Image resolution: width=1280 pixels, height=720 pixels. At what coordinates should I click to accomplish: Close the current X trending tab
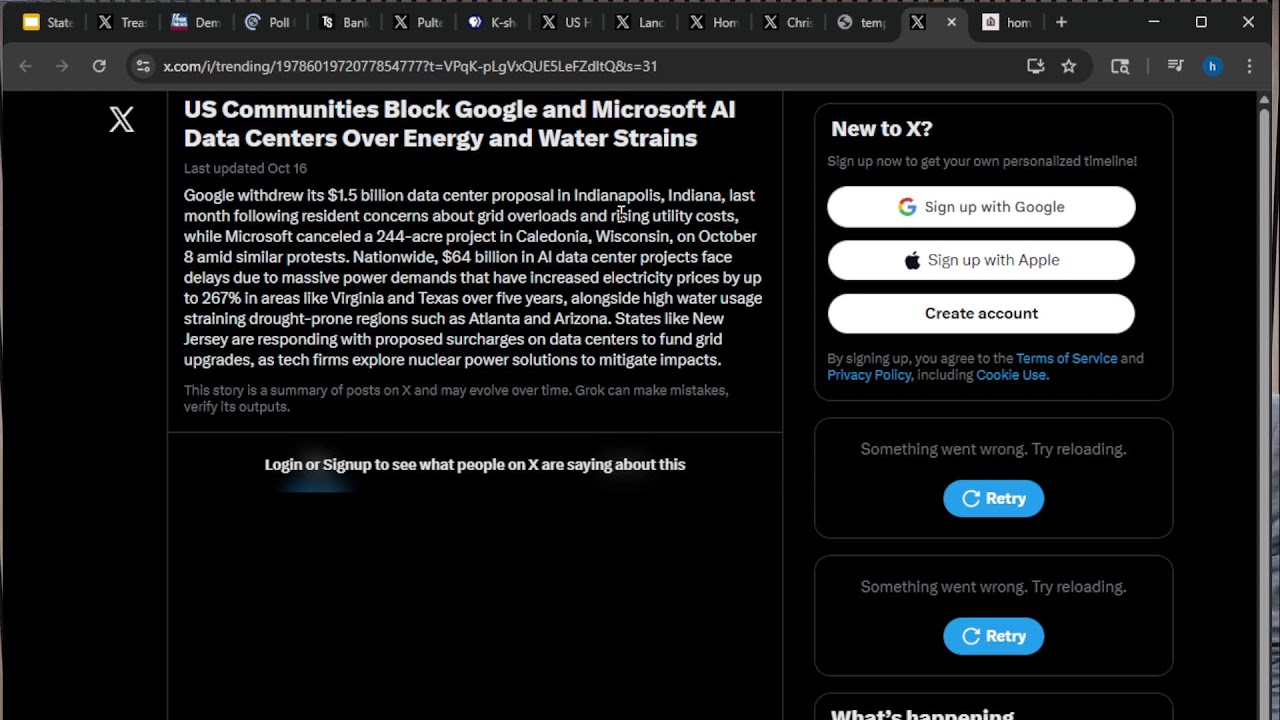point(951,22)
